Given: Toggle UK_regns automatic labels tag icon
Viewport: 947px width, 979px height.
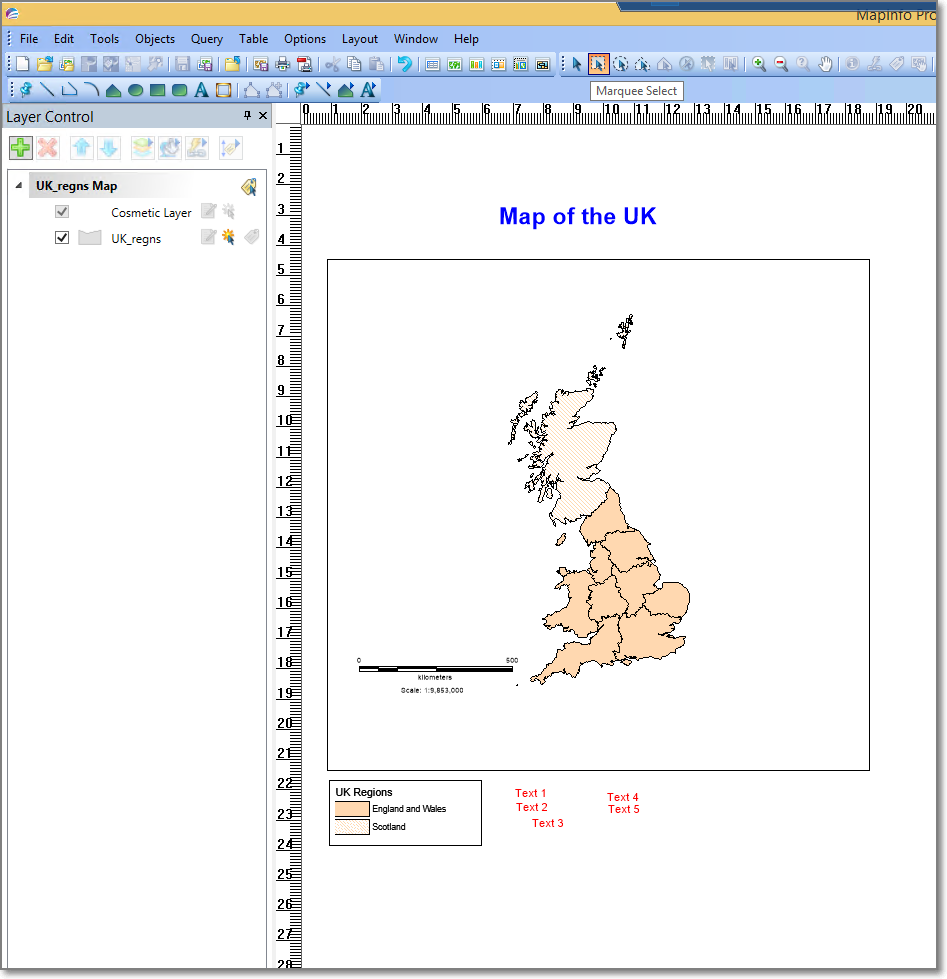Looking at the screenshot, I should point(252,237).
